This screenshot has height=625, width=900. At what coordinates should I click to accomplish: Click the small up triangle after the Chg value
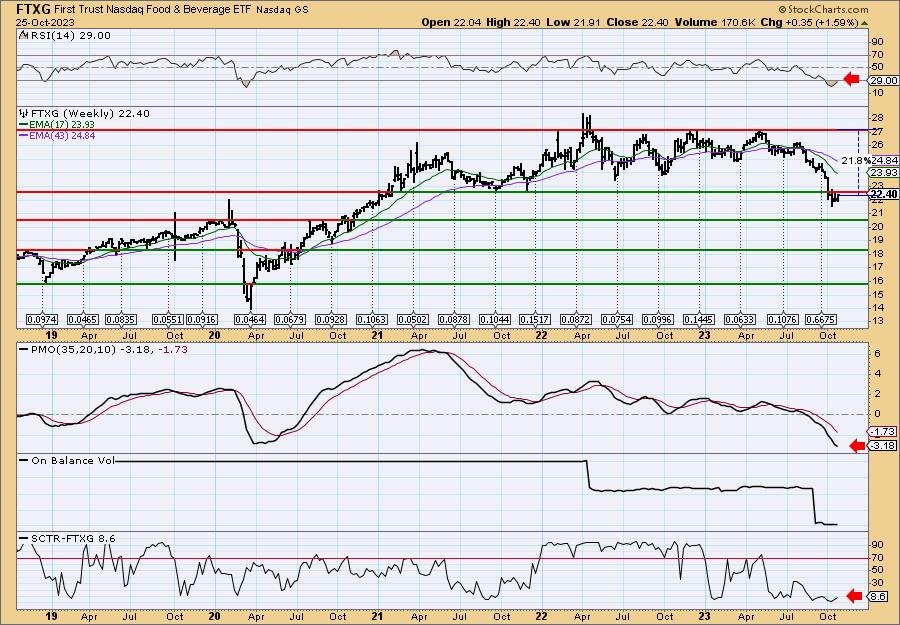pos(864,22)
